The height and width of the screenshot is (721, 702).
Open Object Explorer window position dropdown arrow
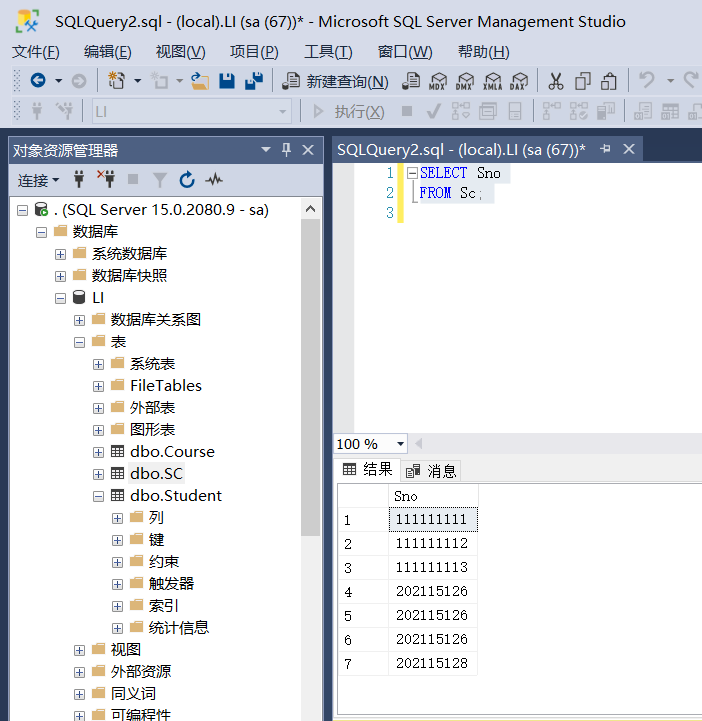(x=266, y=149)
